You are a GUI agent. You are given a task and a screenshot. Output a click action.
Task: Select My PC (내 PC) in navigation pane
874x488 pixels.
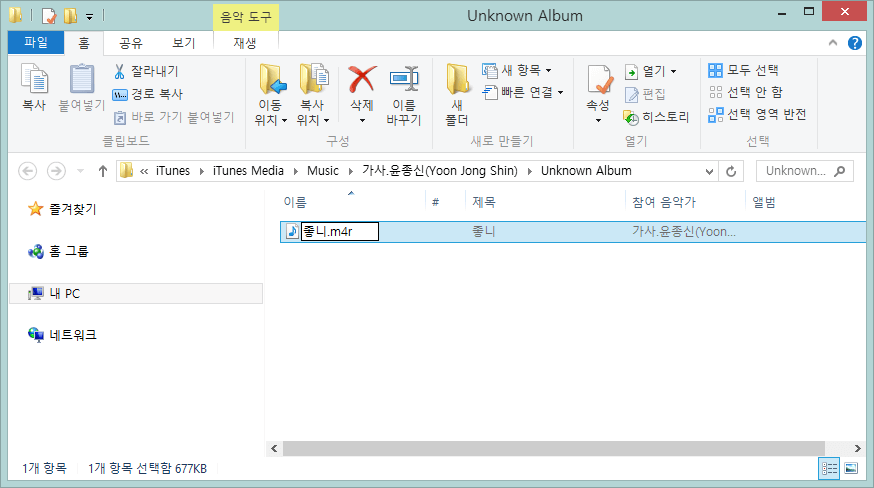tap(65, 294)
